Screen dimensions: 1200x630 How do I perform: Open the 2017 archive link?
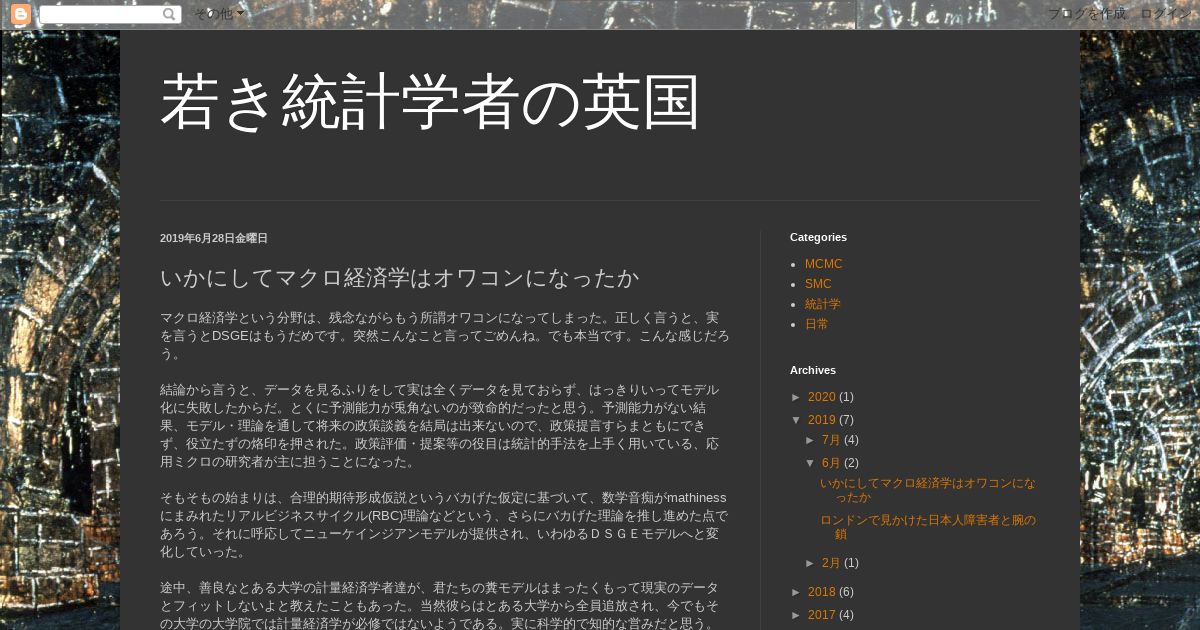coord(821,615)
